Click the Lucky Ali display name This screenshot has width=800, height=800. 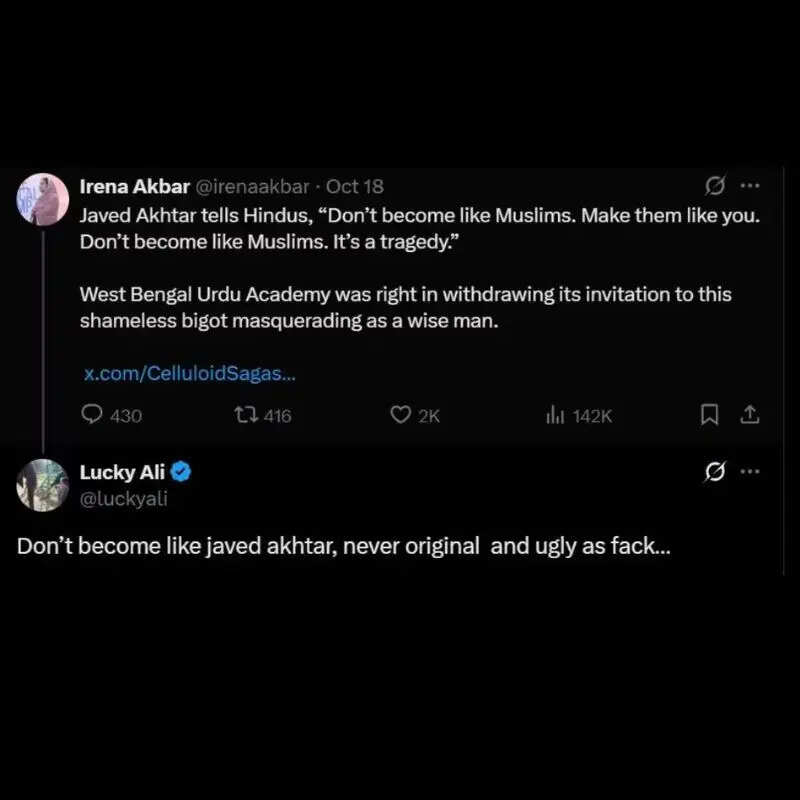click(122, 473)
